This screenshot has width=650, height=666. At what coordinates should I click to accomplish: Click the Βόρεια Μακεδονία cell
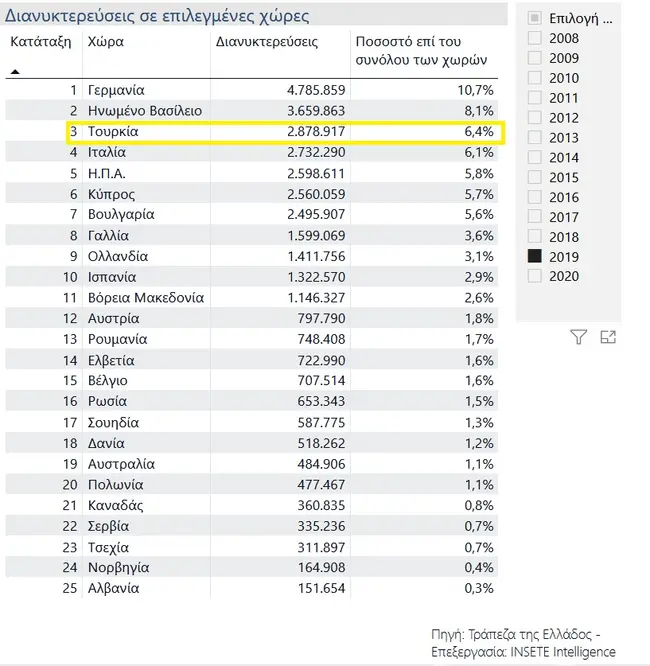(x=146, y=298)
